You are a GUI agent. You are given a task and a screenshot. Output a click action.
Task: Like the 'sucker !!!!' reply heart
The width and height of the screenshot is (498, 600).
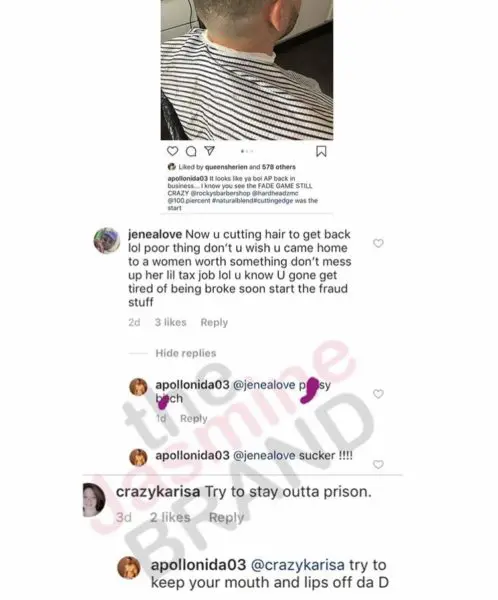[378, 464]
